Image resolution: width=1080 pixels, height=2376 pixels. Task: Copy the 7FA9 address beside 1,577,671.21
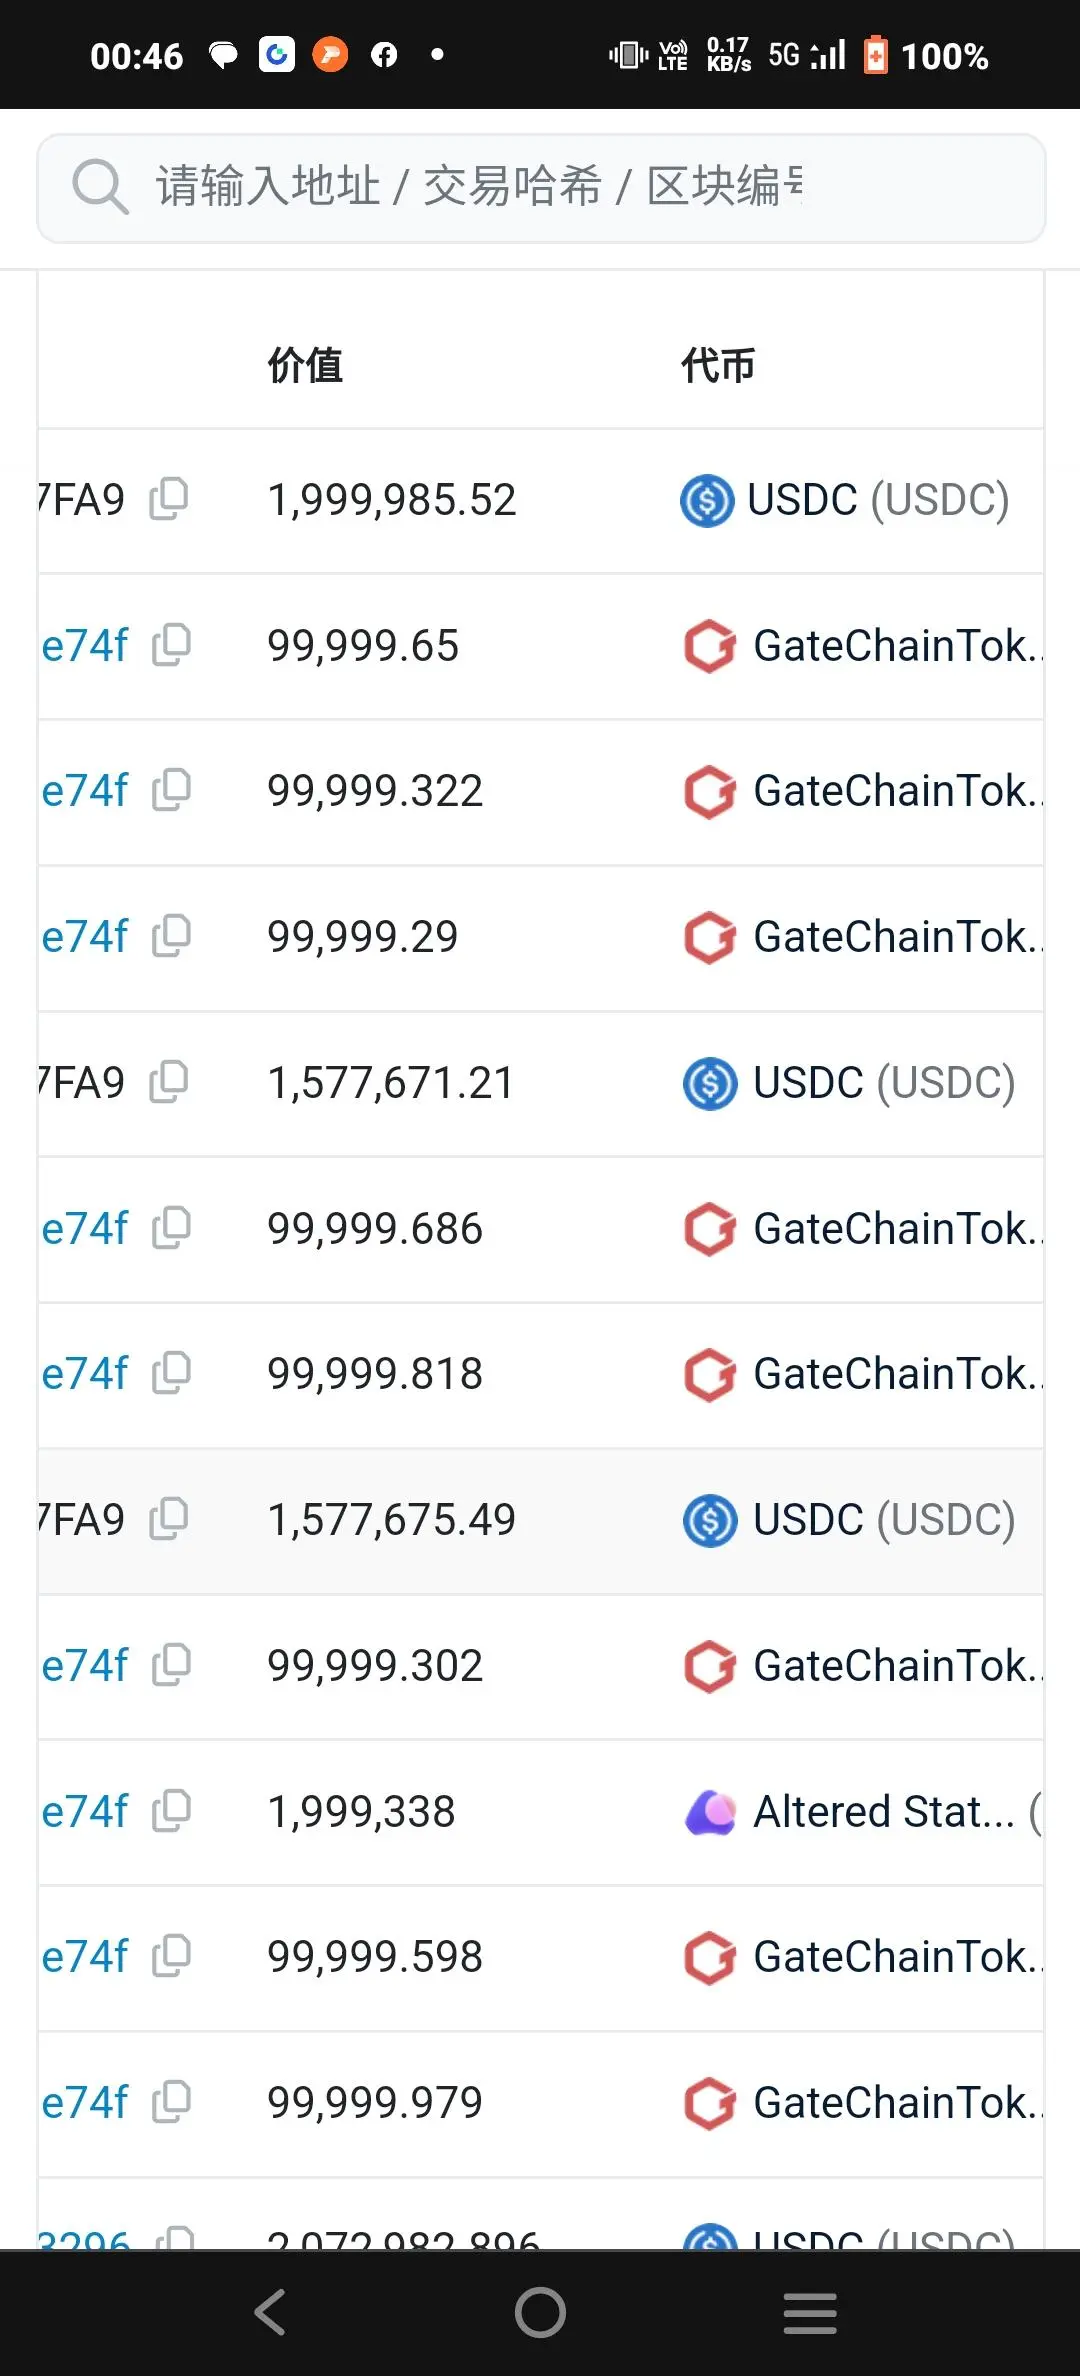coord(169,1081)
